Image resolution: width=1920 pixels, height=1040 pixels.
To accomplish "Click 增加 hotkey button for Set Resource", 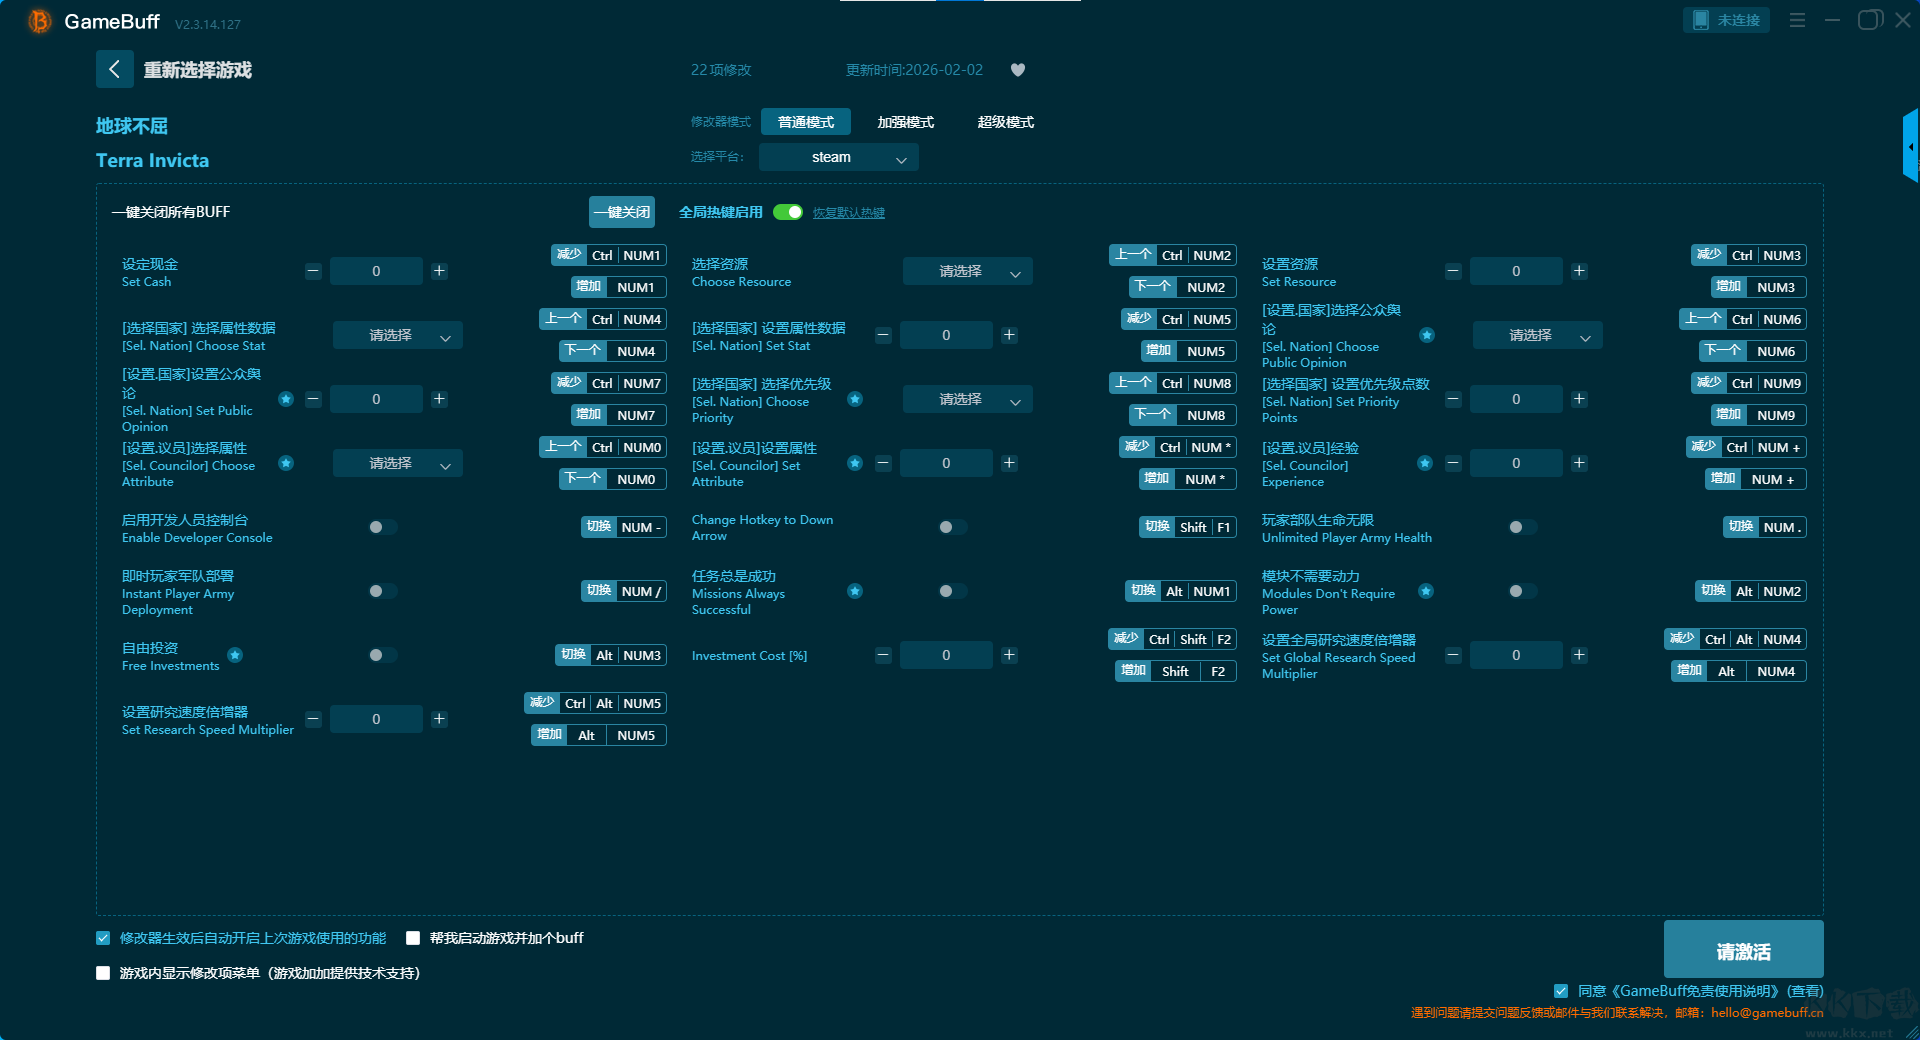I will (x=1729, y=287).
